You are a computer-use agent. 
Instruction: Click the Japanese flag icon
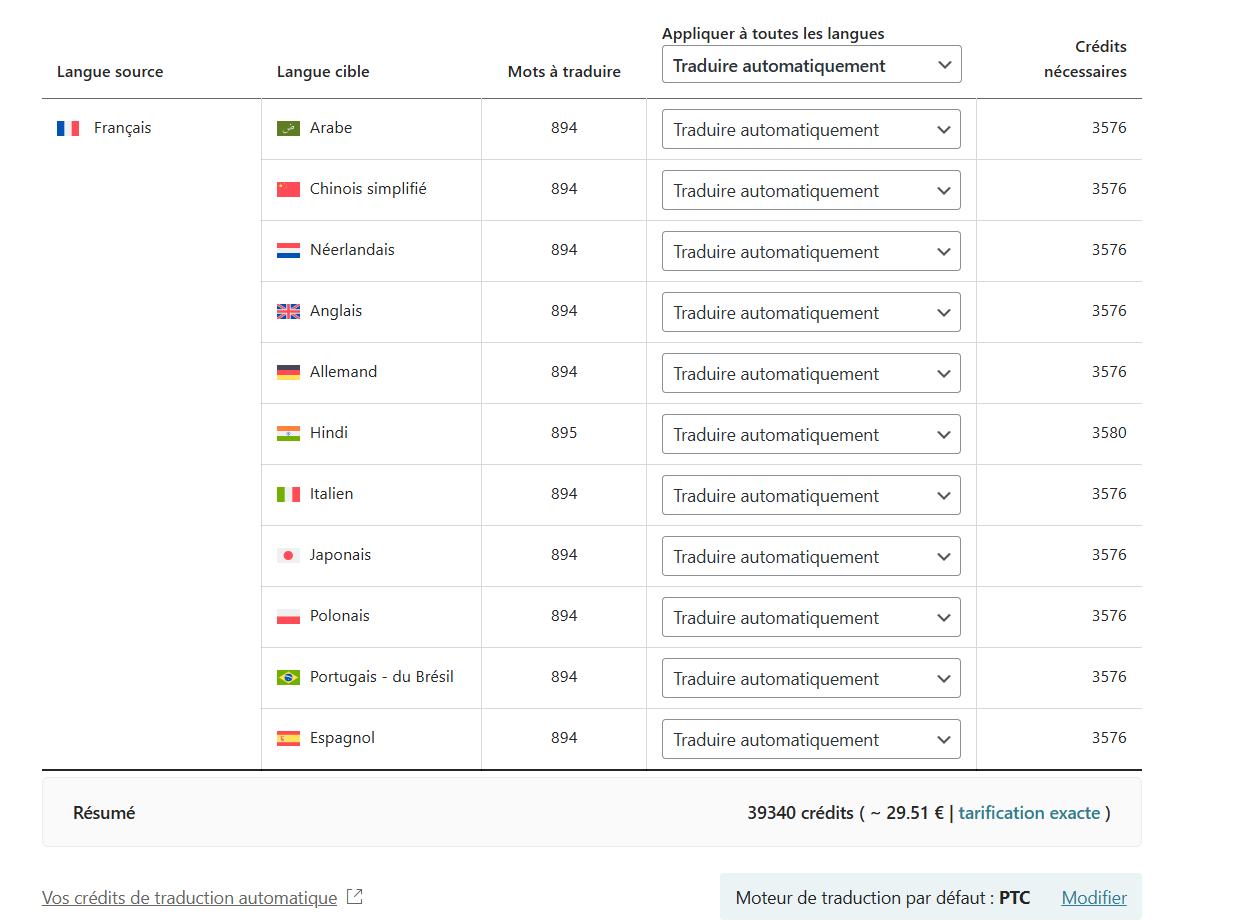pyautogui.click(x=288, y=555)
